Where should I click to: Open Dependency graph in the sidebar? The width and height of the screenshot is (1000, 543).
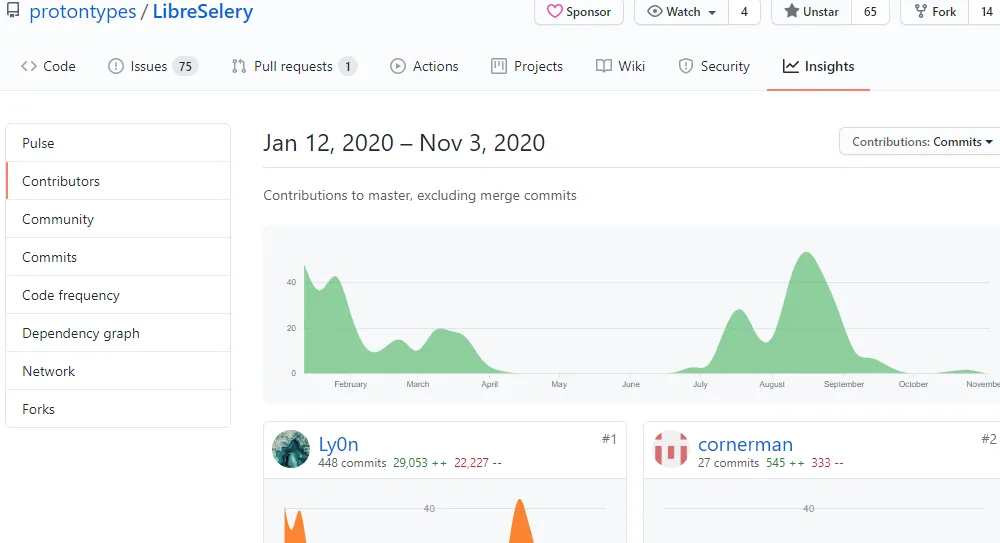coord(118,333)
